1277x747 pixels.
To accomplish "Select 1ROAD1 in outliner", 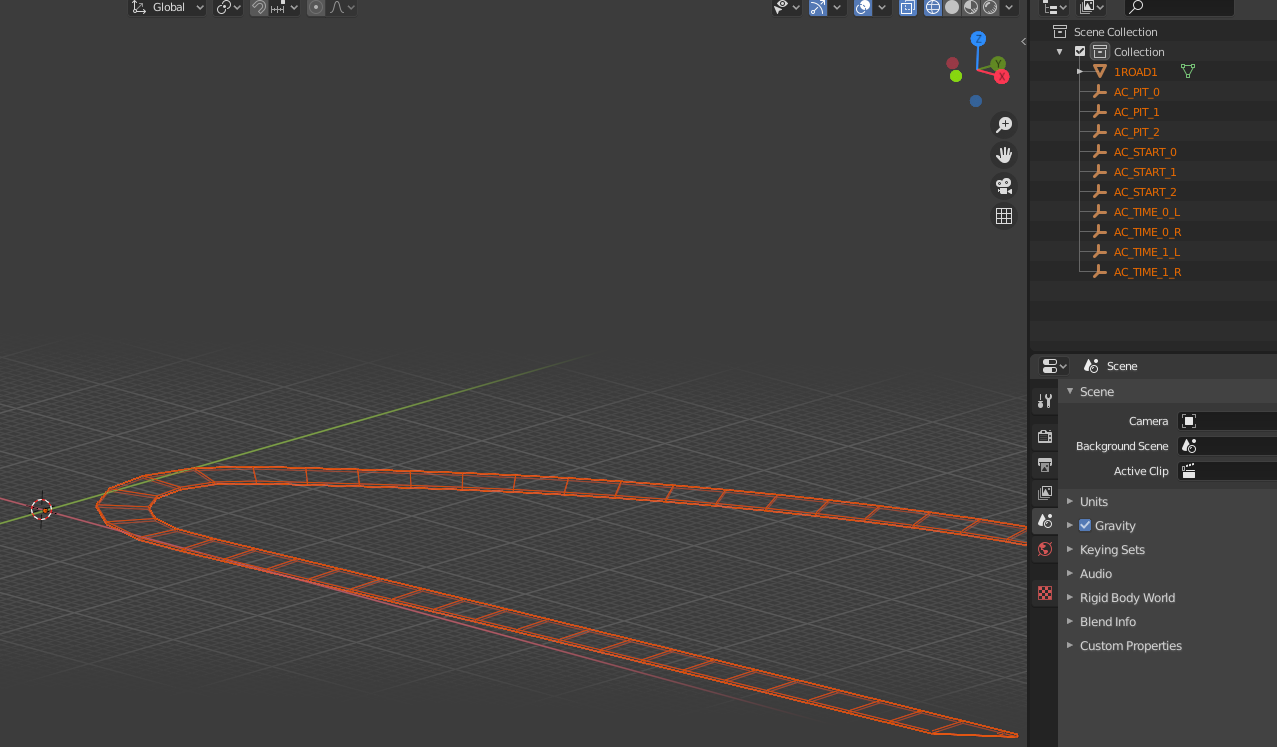I will click(1136, 72).
